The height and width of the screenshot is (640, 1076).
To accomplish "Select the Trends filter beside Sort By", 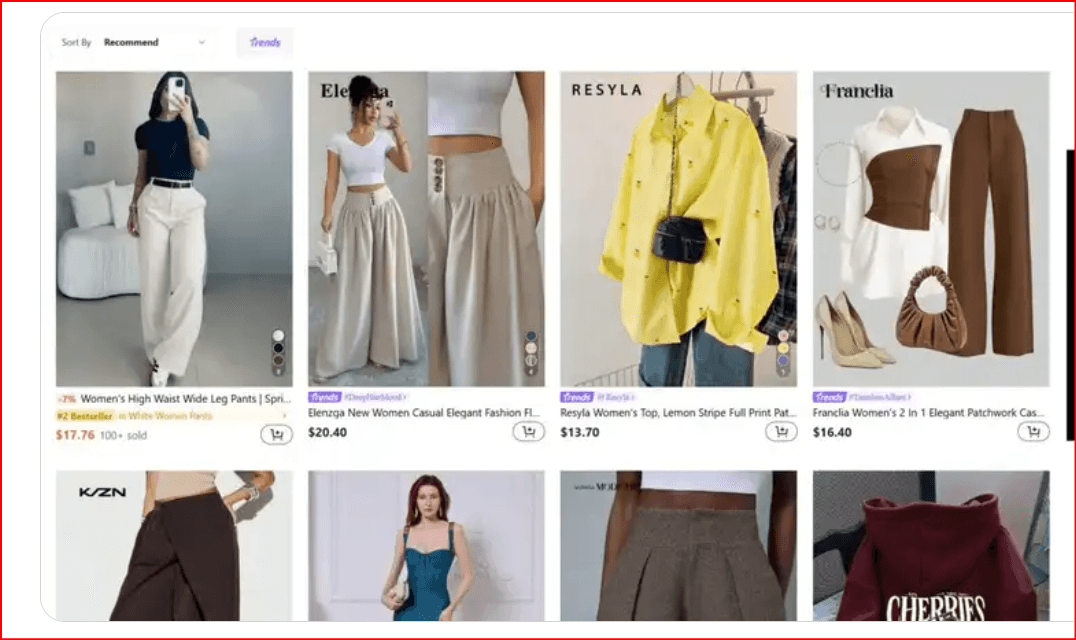I will pyautogui.click(x=265, y=43).
